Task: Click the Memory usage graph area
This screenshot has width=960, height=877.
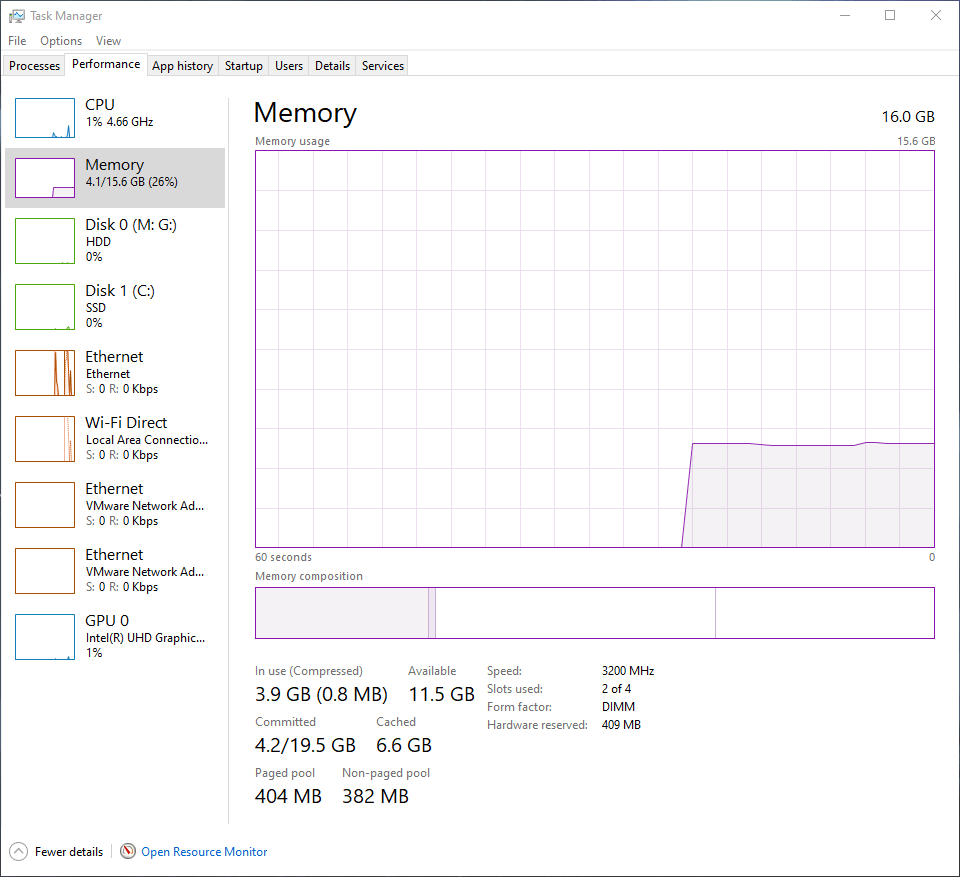Action: click(594, 349)
